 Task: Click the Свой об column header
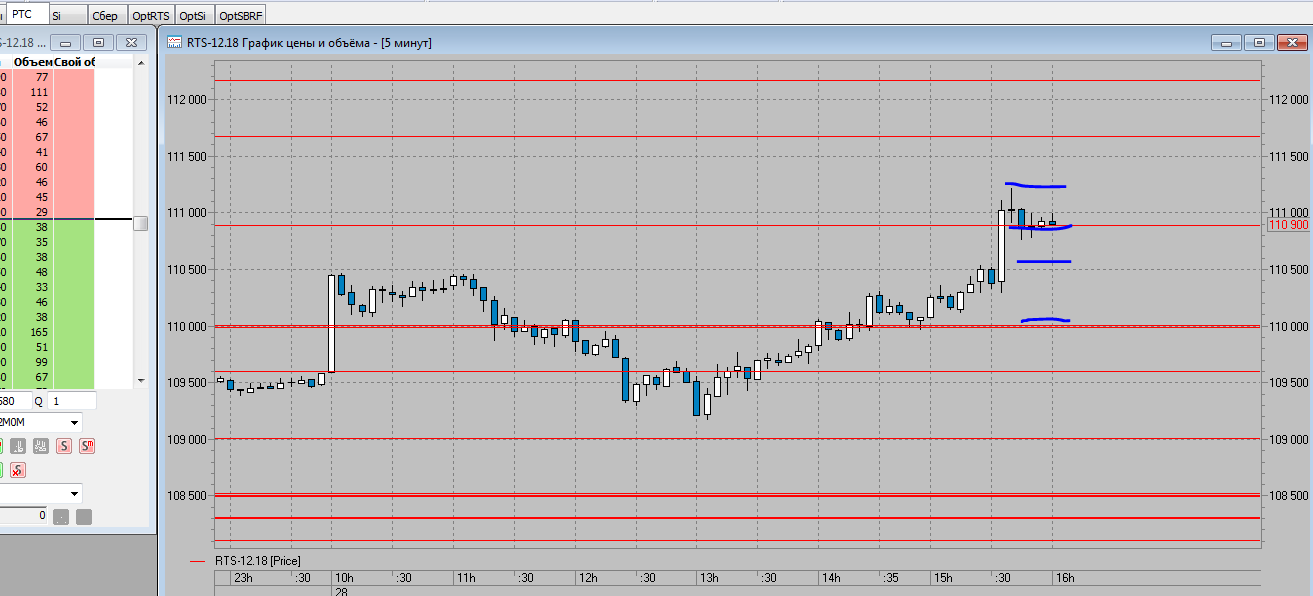(75, 62)
